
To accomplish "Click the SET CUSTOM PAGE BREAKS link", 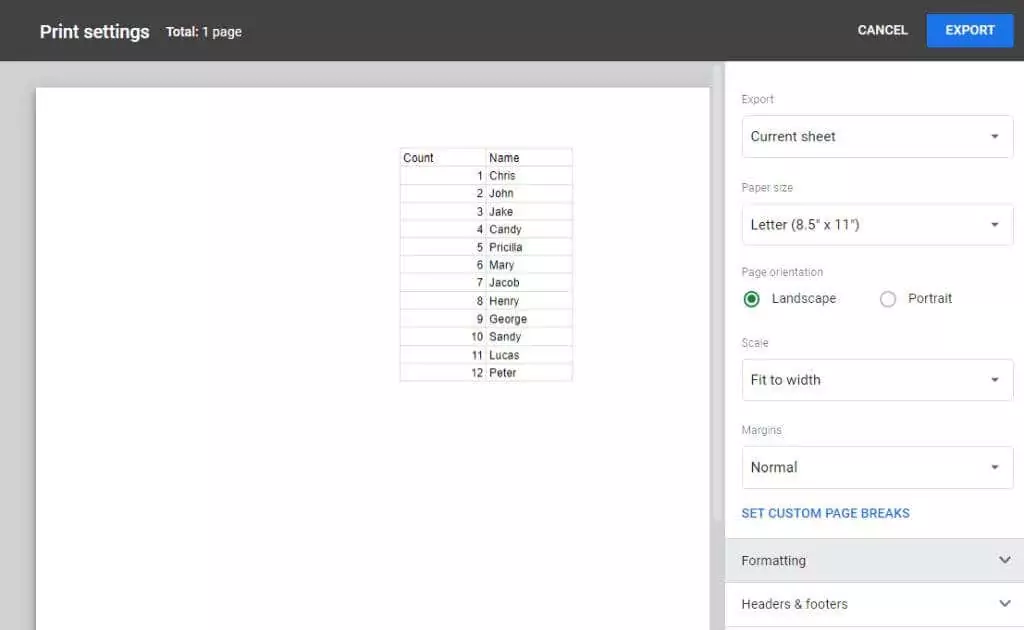I will click(x=825, y=513).
